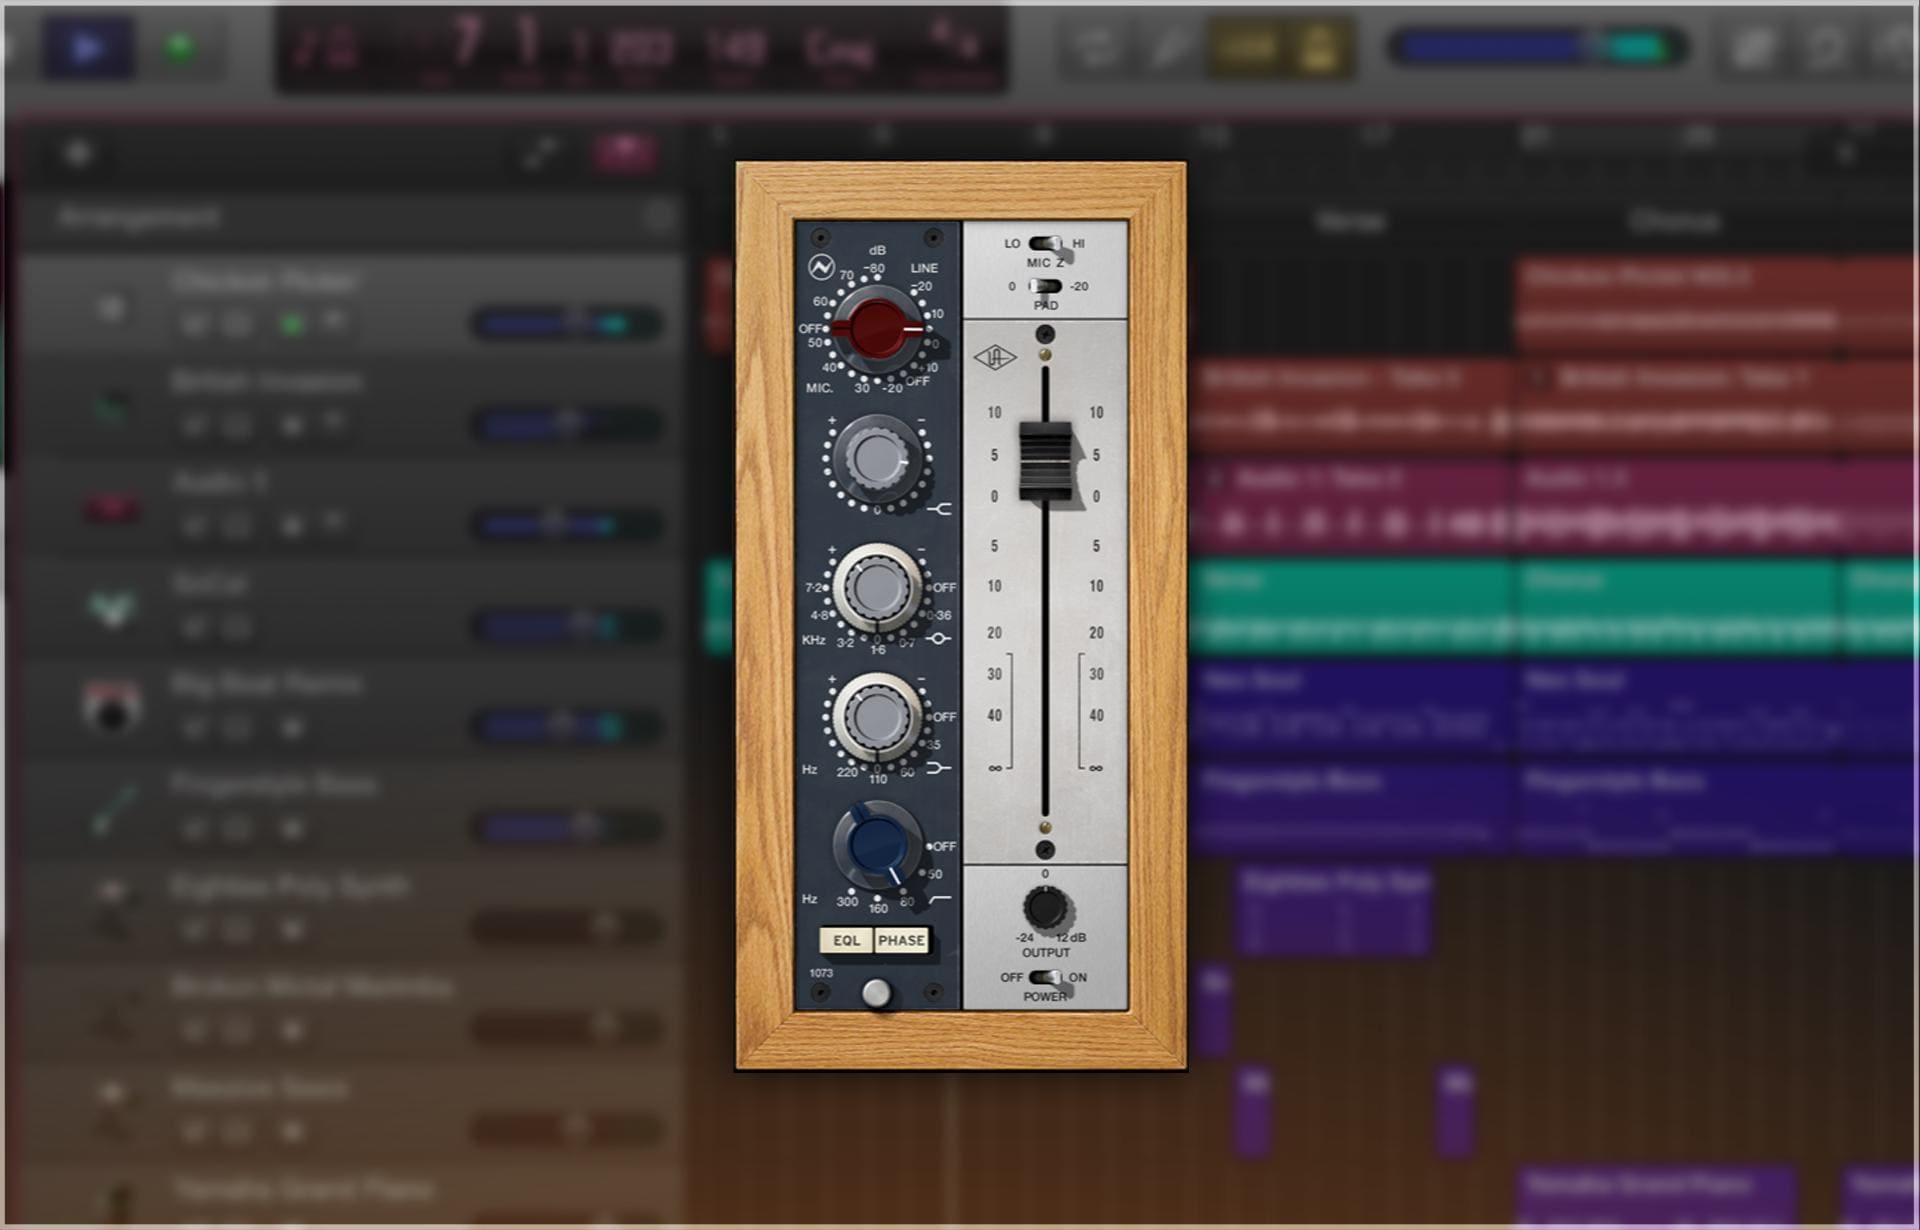This screenshot has height=1230, width=1920.
Task: Click the red input gain knob
Action: (877, 328)
